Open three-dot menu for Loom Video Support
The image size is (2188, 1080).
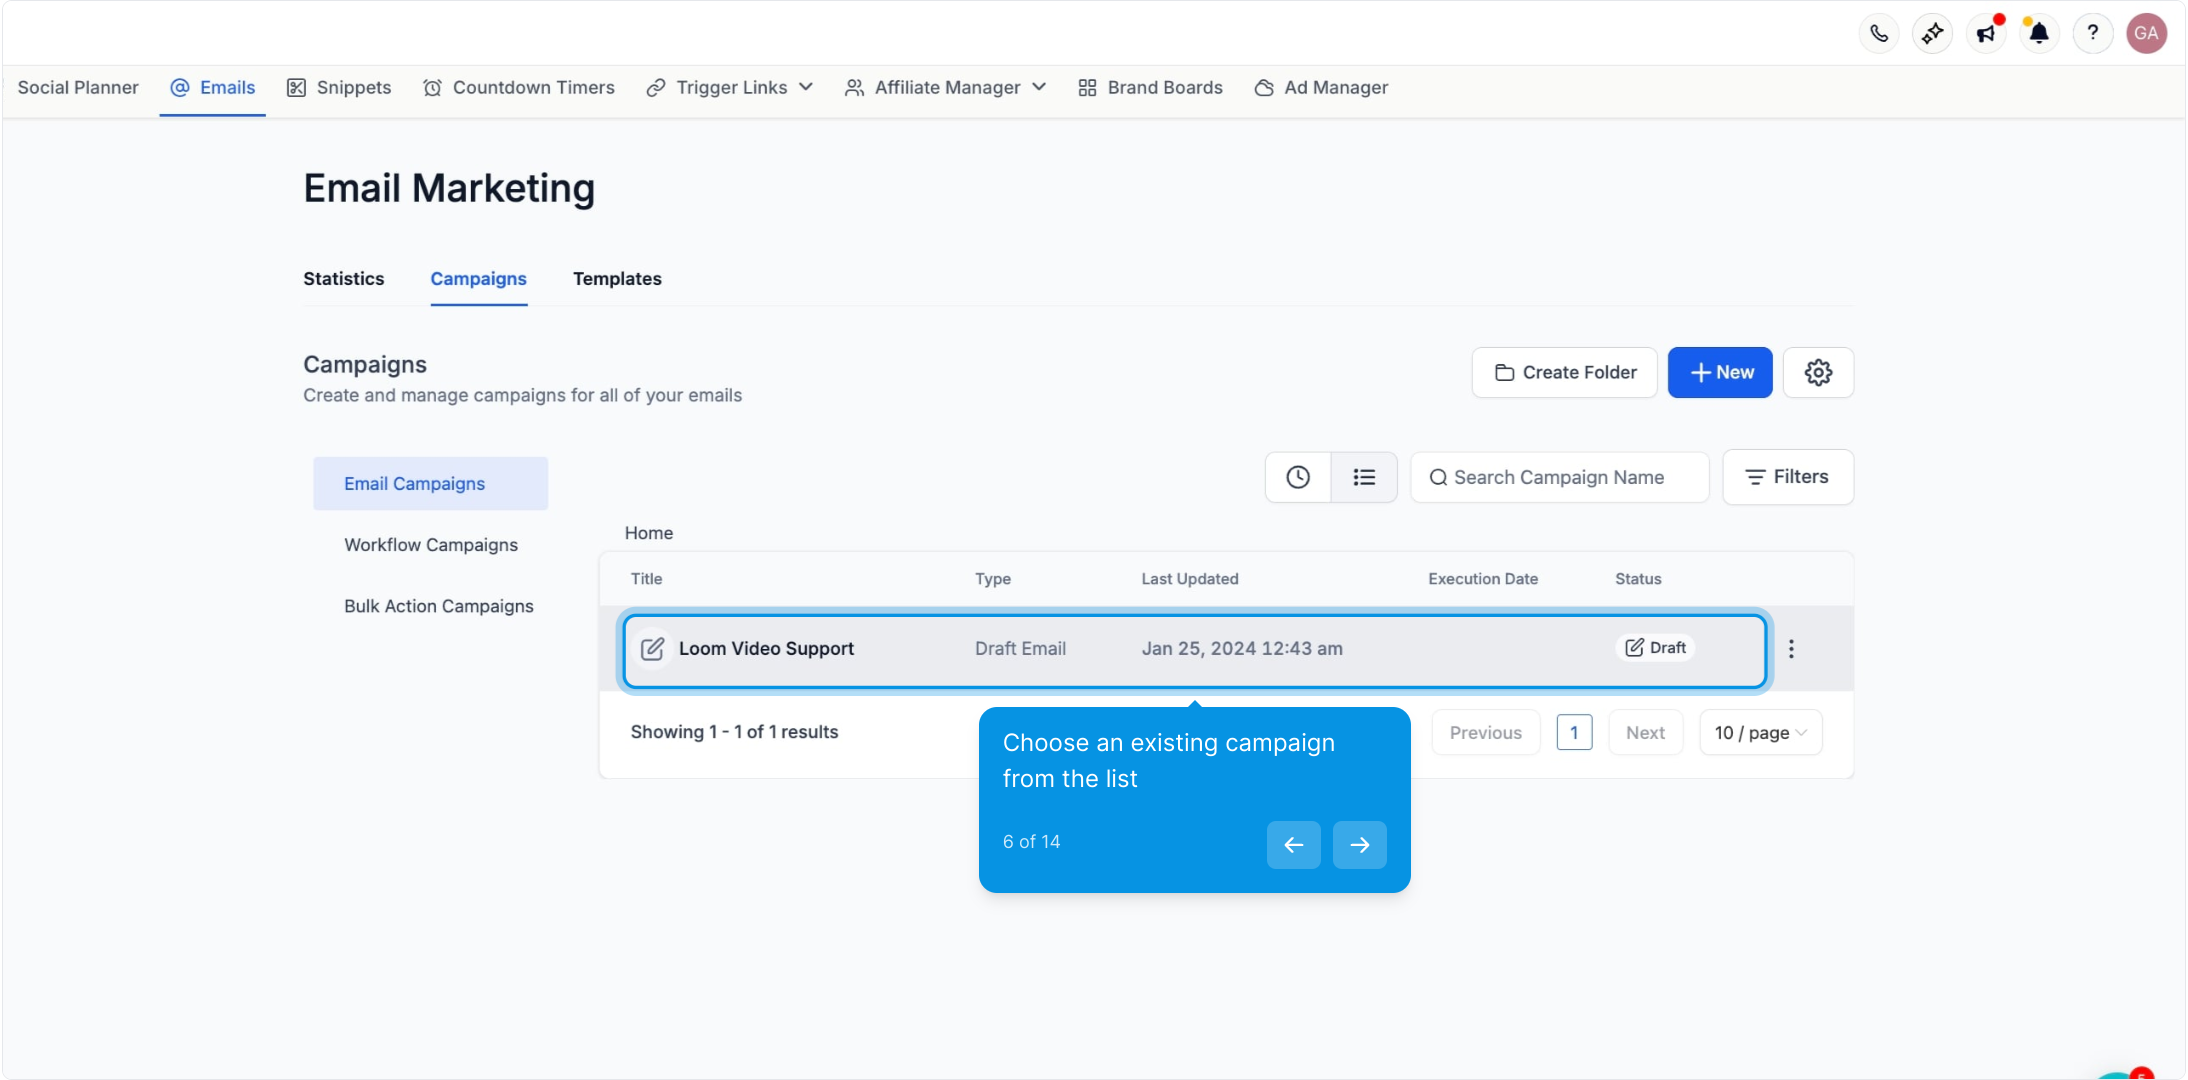pyautogui.click(x=1791, y=649)
